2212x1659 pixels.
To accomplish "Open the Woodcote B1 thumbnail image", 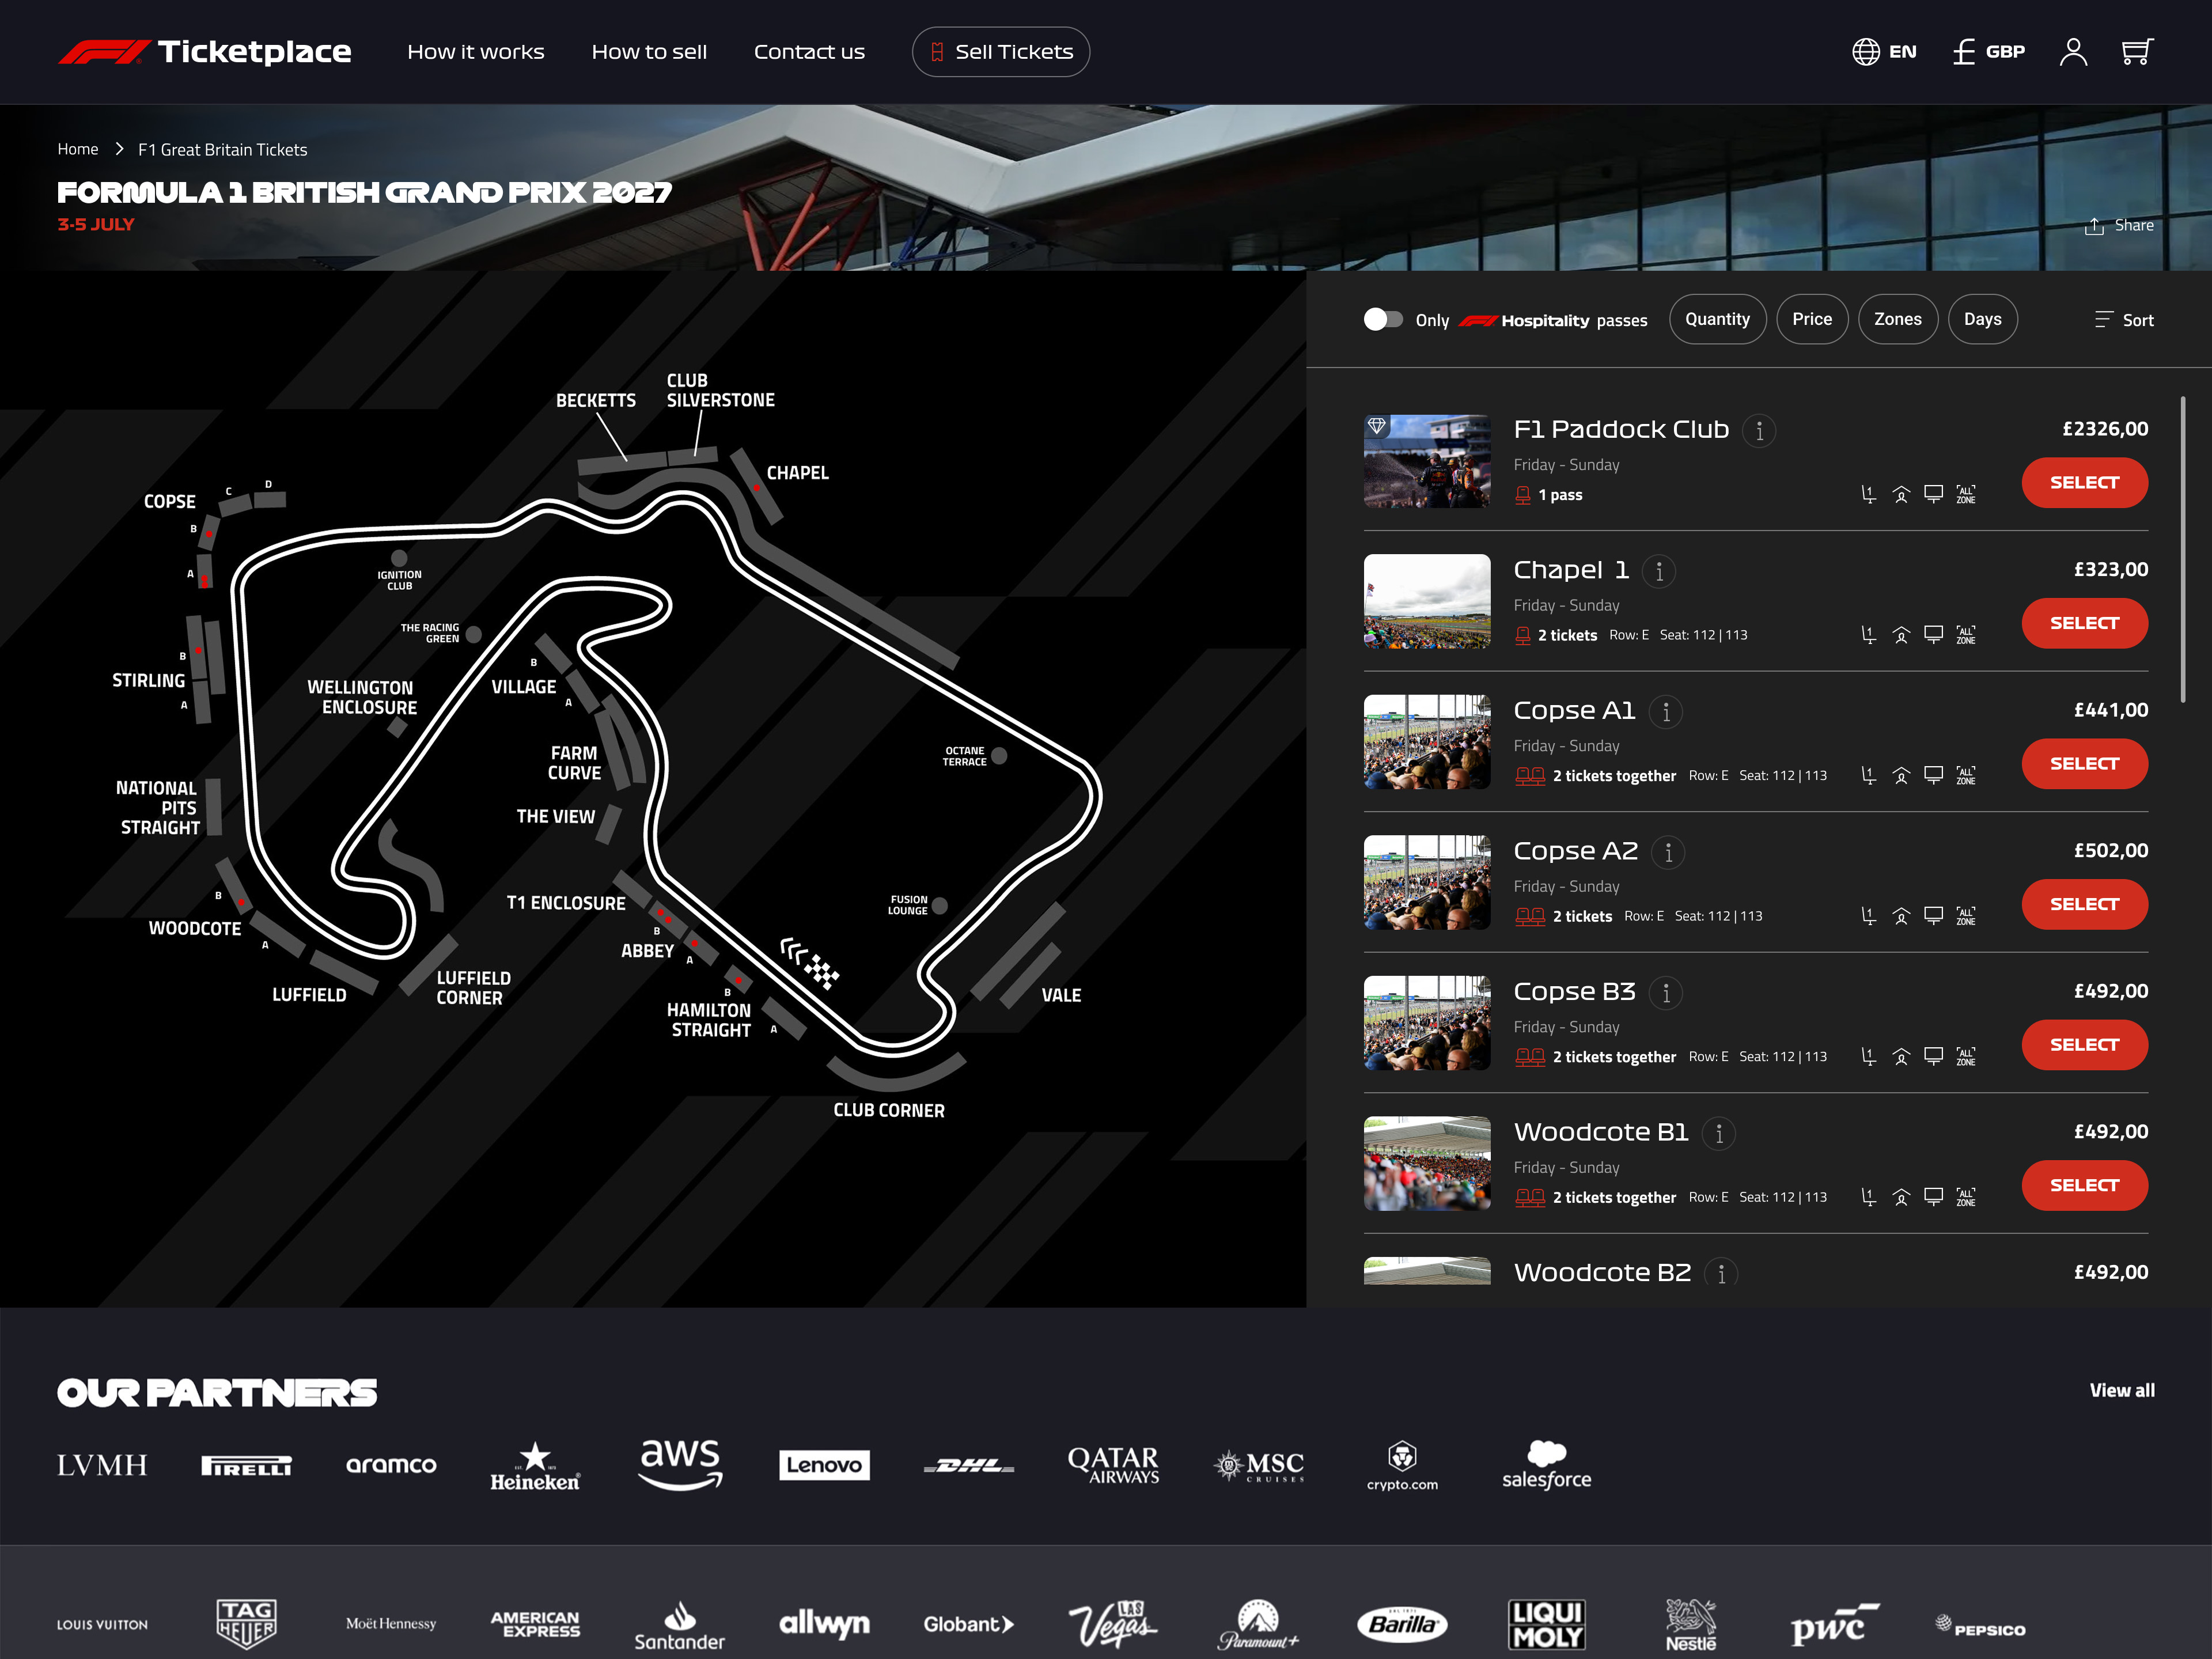I will [x=1426, y=1164].
